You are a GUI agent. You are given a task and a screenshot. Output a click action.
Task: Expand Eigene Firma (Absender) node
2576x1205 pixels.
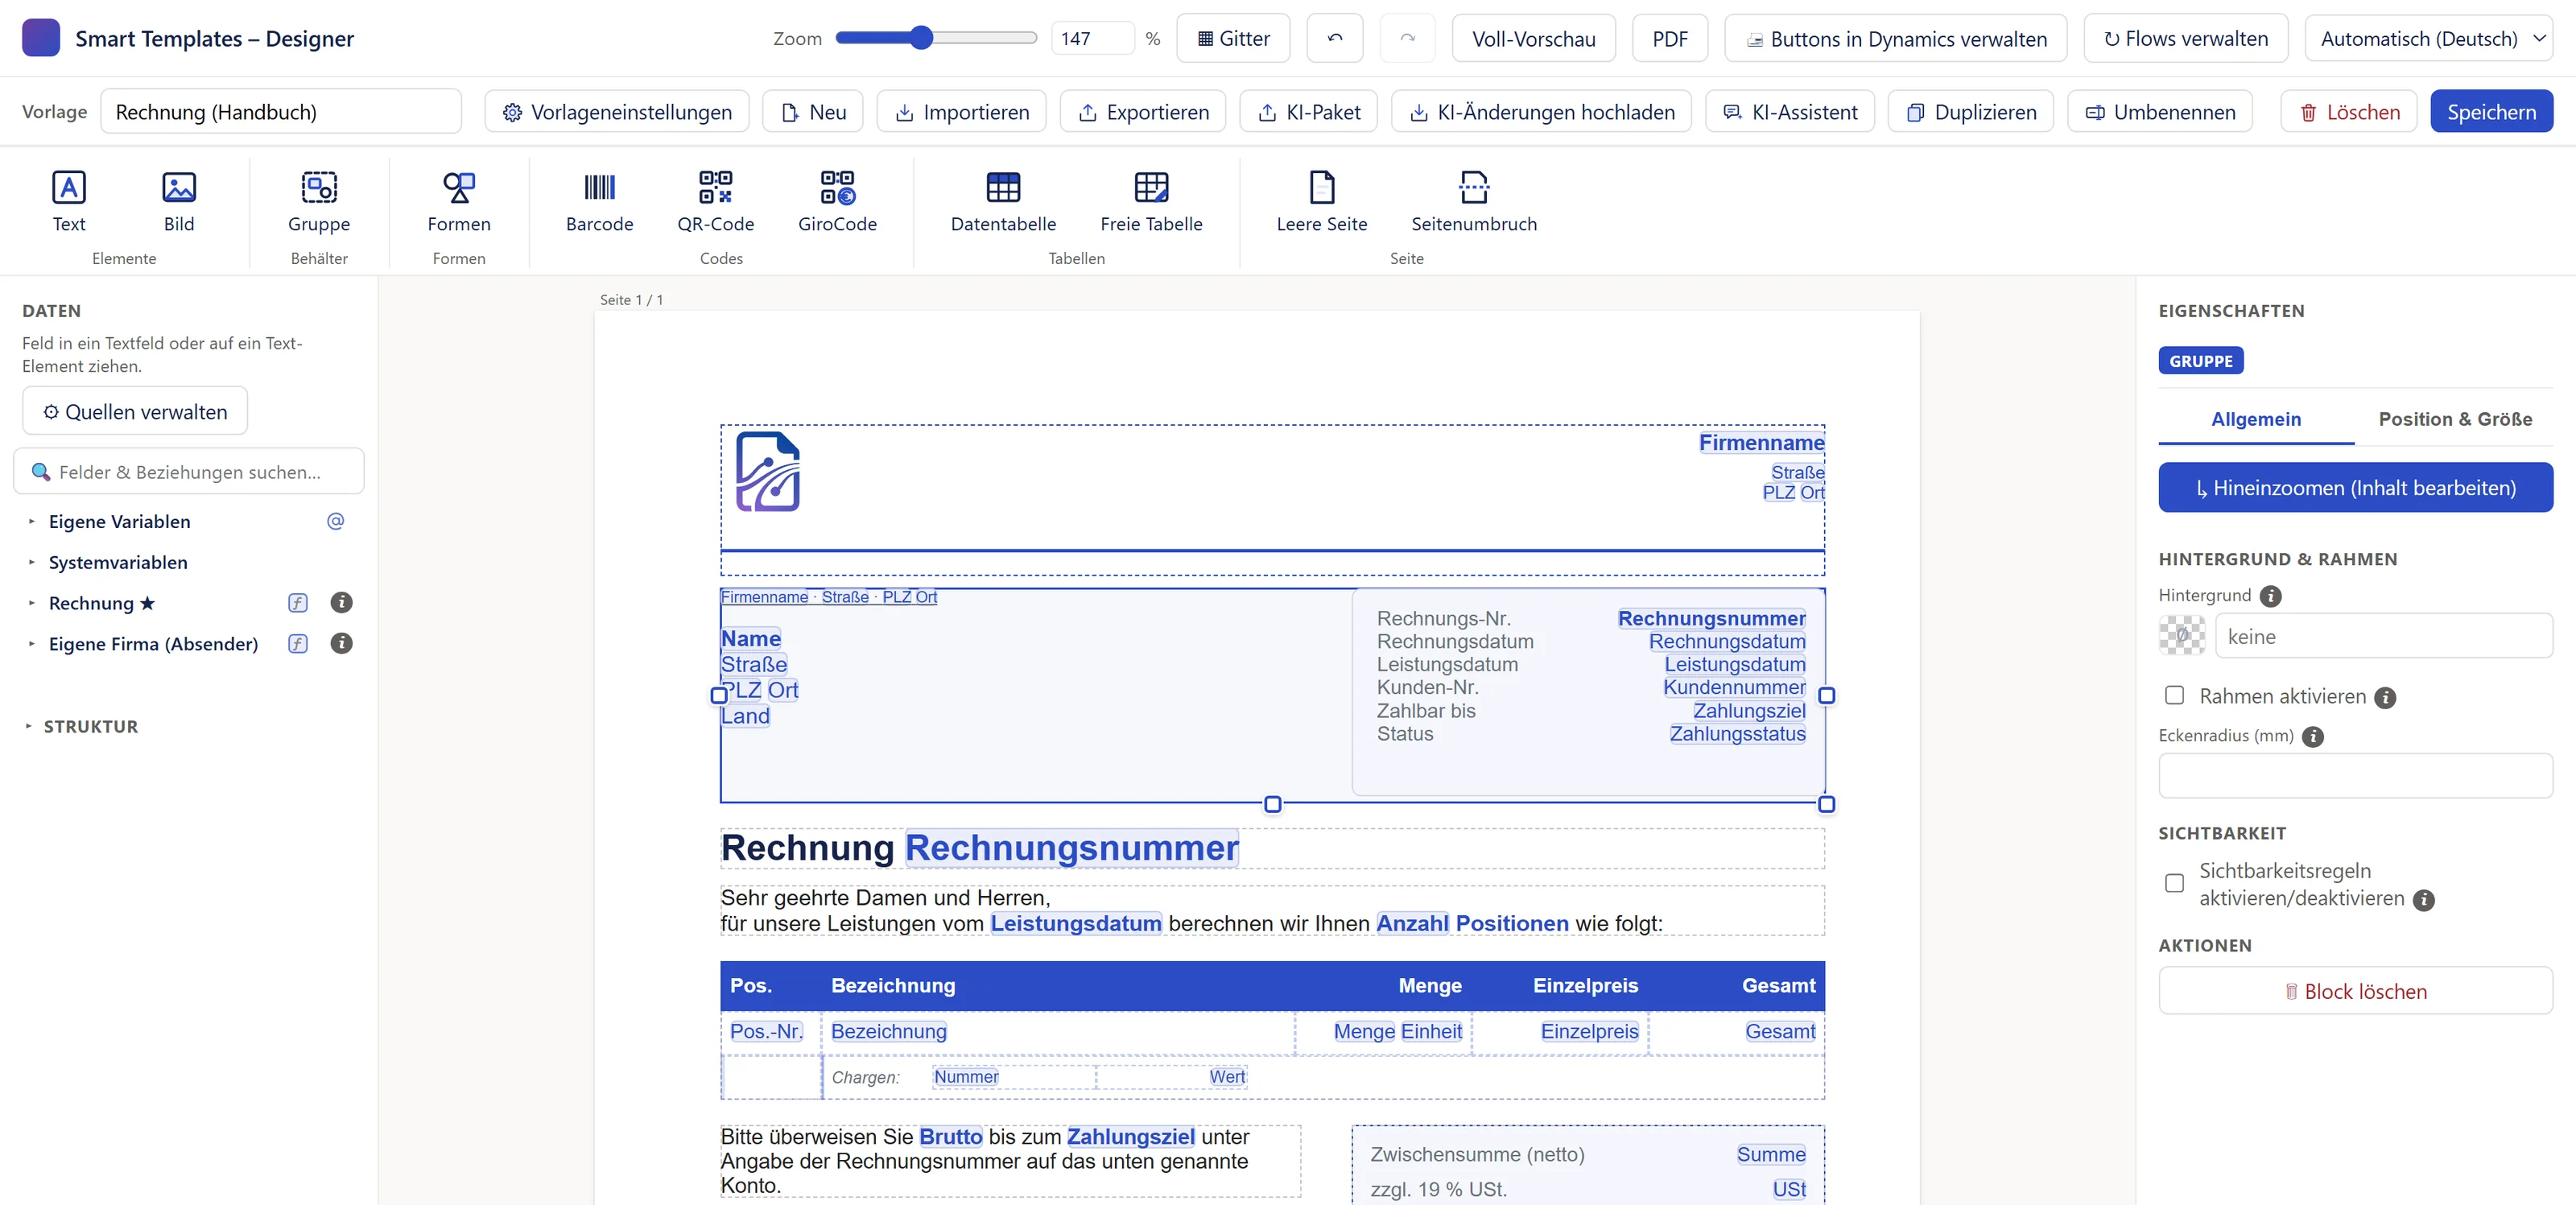31,644
